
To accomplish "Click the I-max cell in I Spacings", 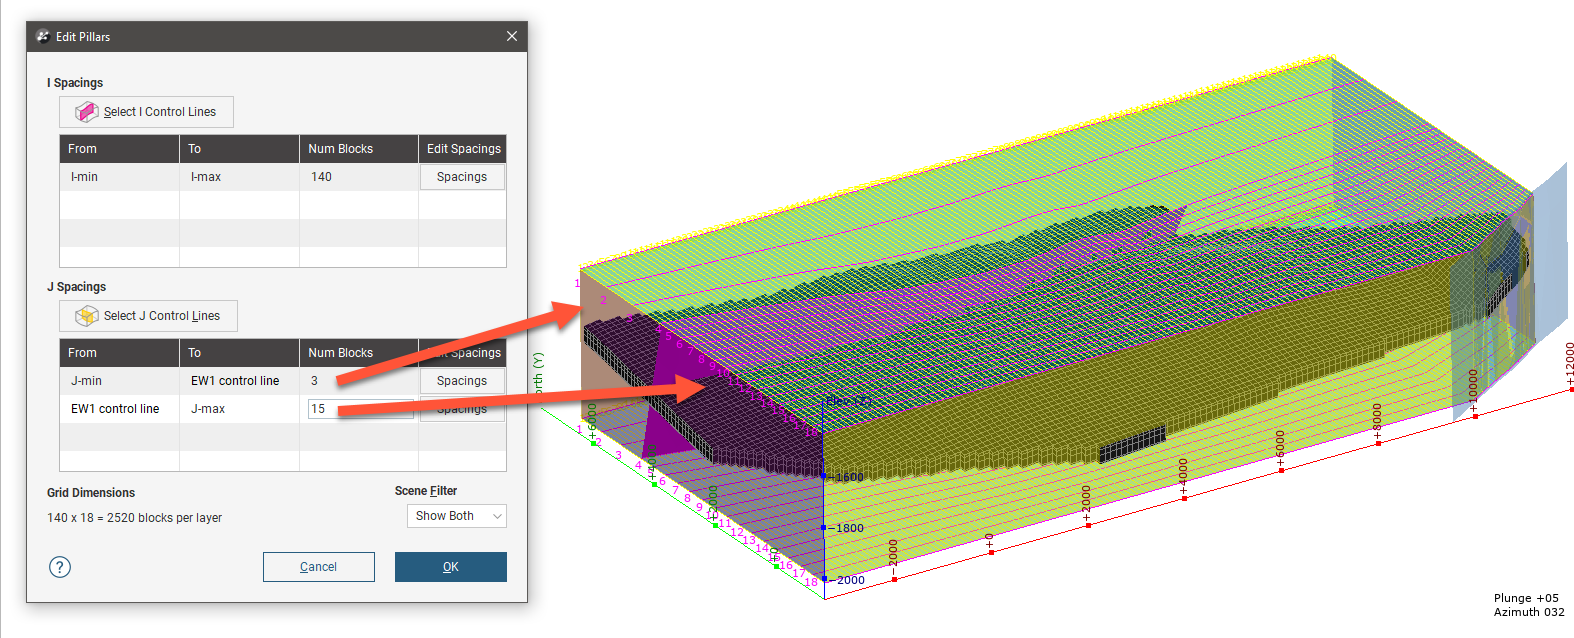I will (238, 177).
